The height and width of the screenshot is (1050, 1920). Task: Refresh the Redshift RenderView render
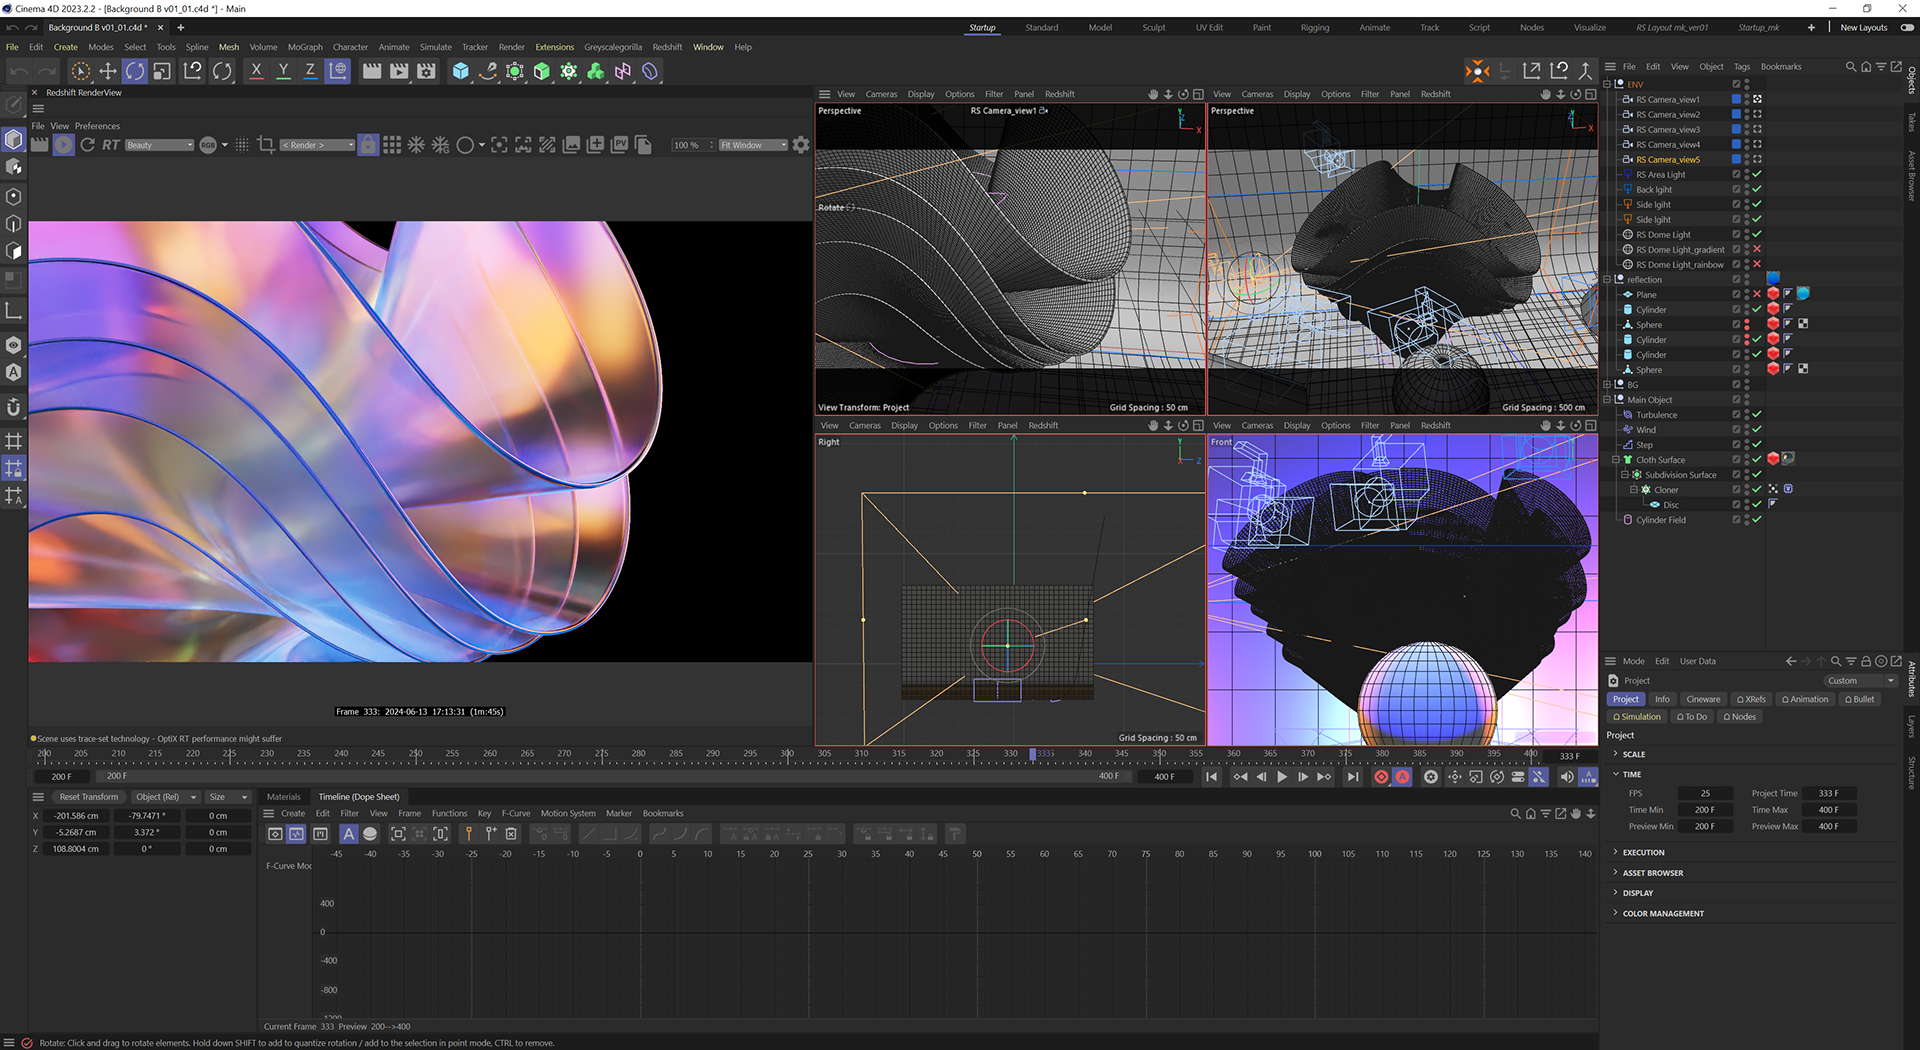pos(88,145)
